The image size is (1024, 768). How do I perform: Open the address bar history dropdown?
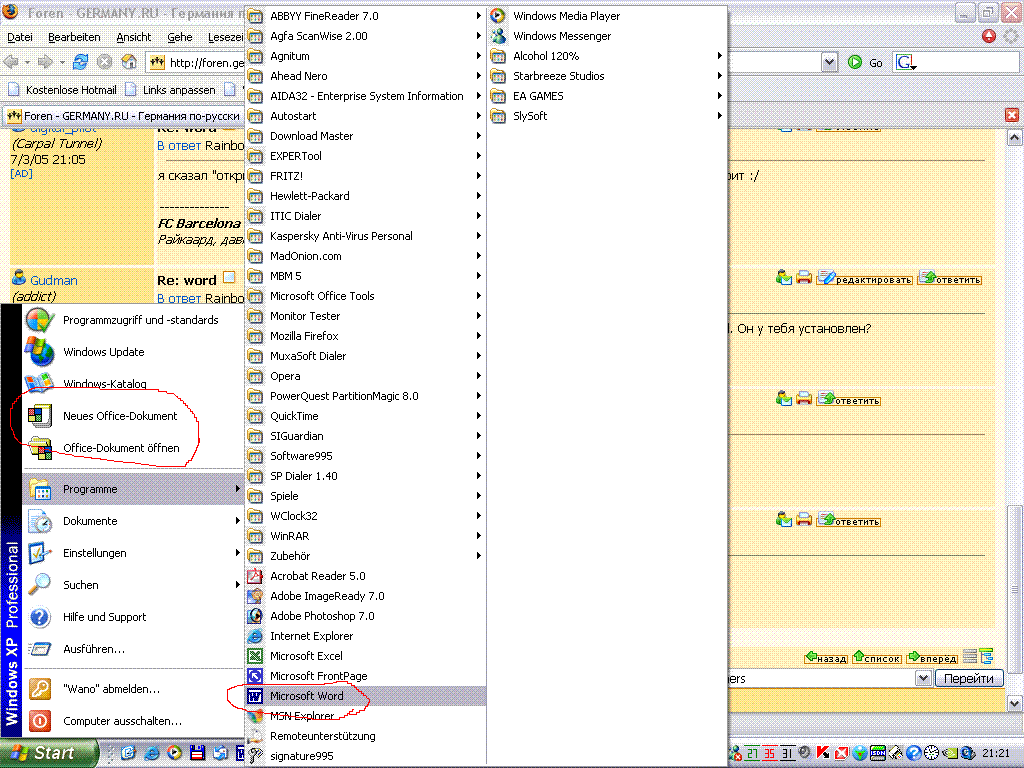(829, 62)
